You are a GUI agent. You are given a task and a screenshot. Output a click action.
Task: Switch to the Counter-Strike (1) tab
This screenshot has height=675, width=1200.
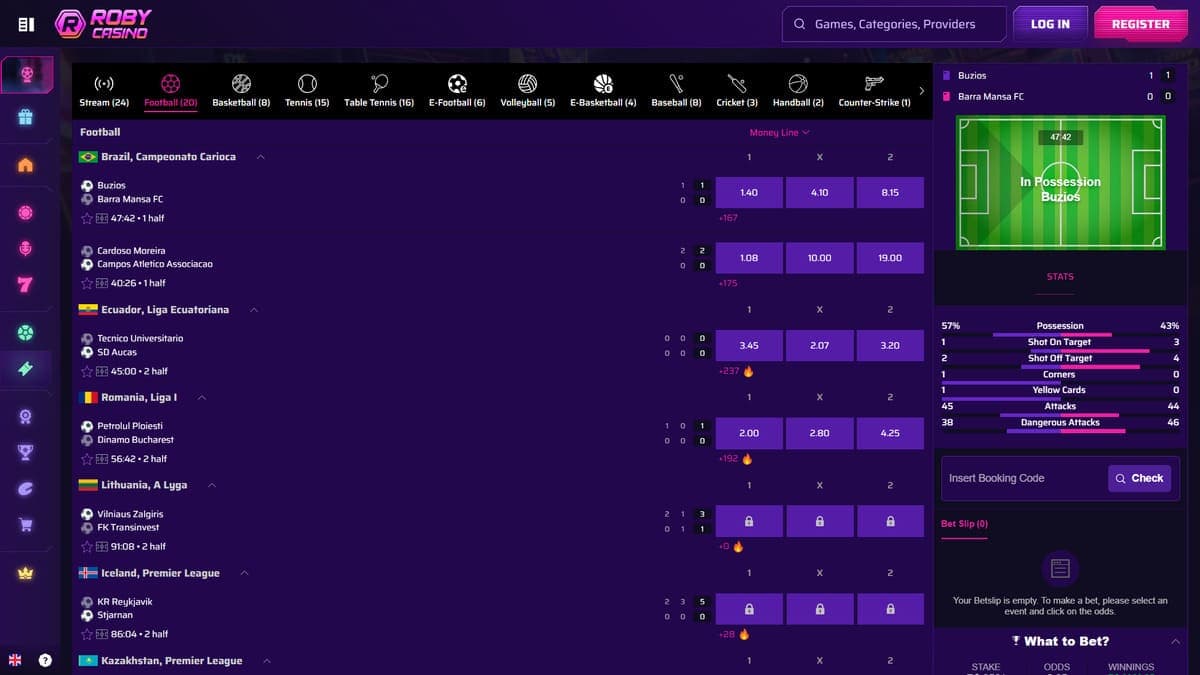pos(874,91)
